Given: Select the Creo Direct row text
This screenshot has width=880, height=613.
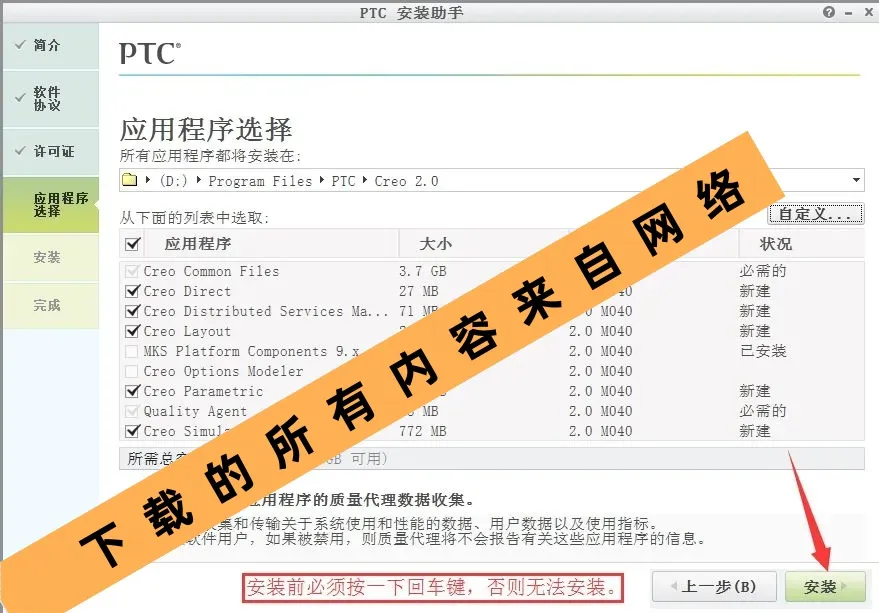Looking at the screenshot, I should tap(187, 291).
